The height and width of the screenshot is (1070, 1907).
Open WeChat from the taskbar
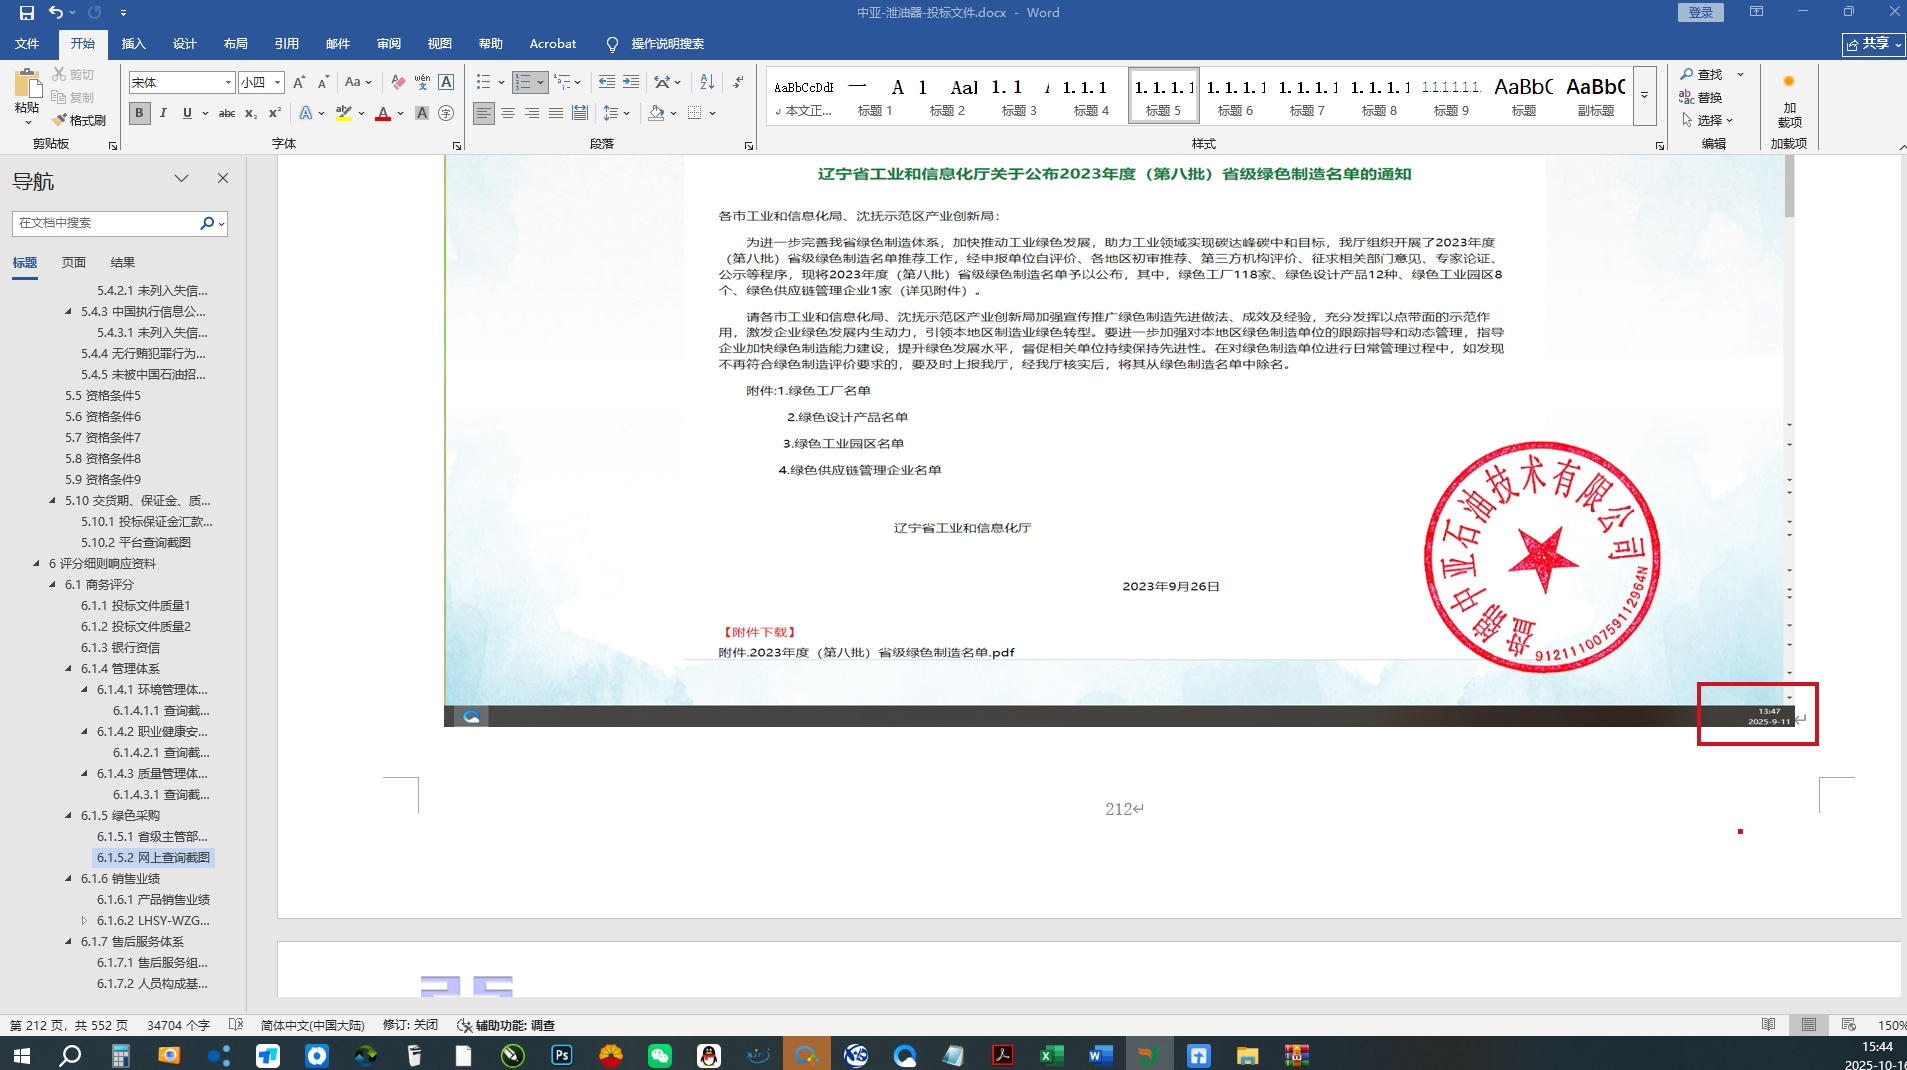point(660,1055)
